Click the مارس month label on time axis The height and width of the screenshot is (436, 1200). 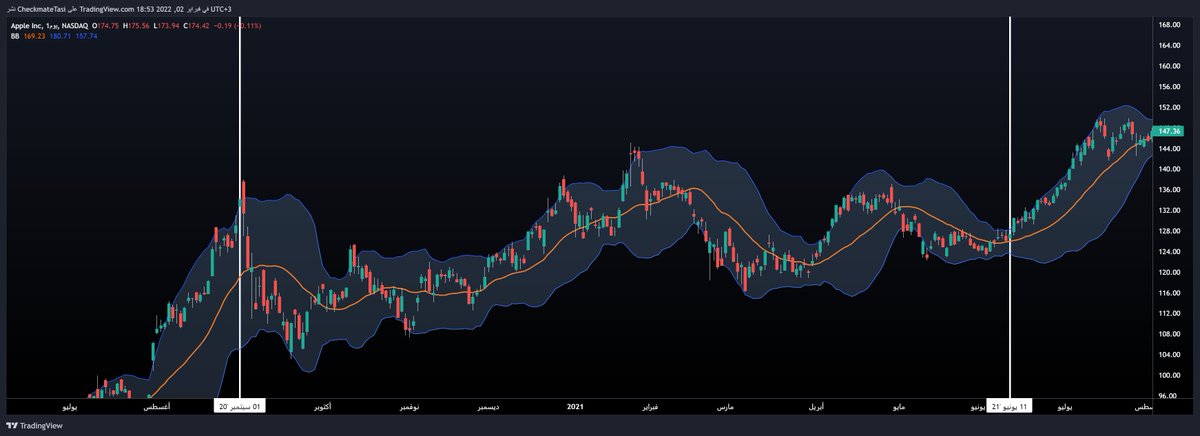click(x=724, y=407)
